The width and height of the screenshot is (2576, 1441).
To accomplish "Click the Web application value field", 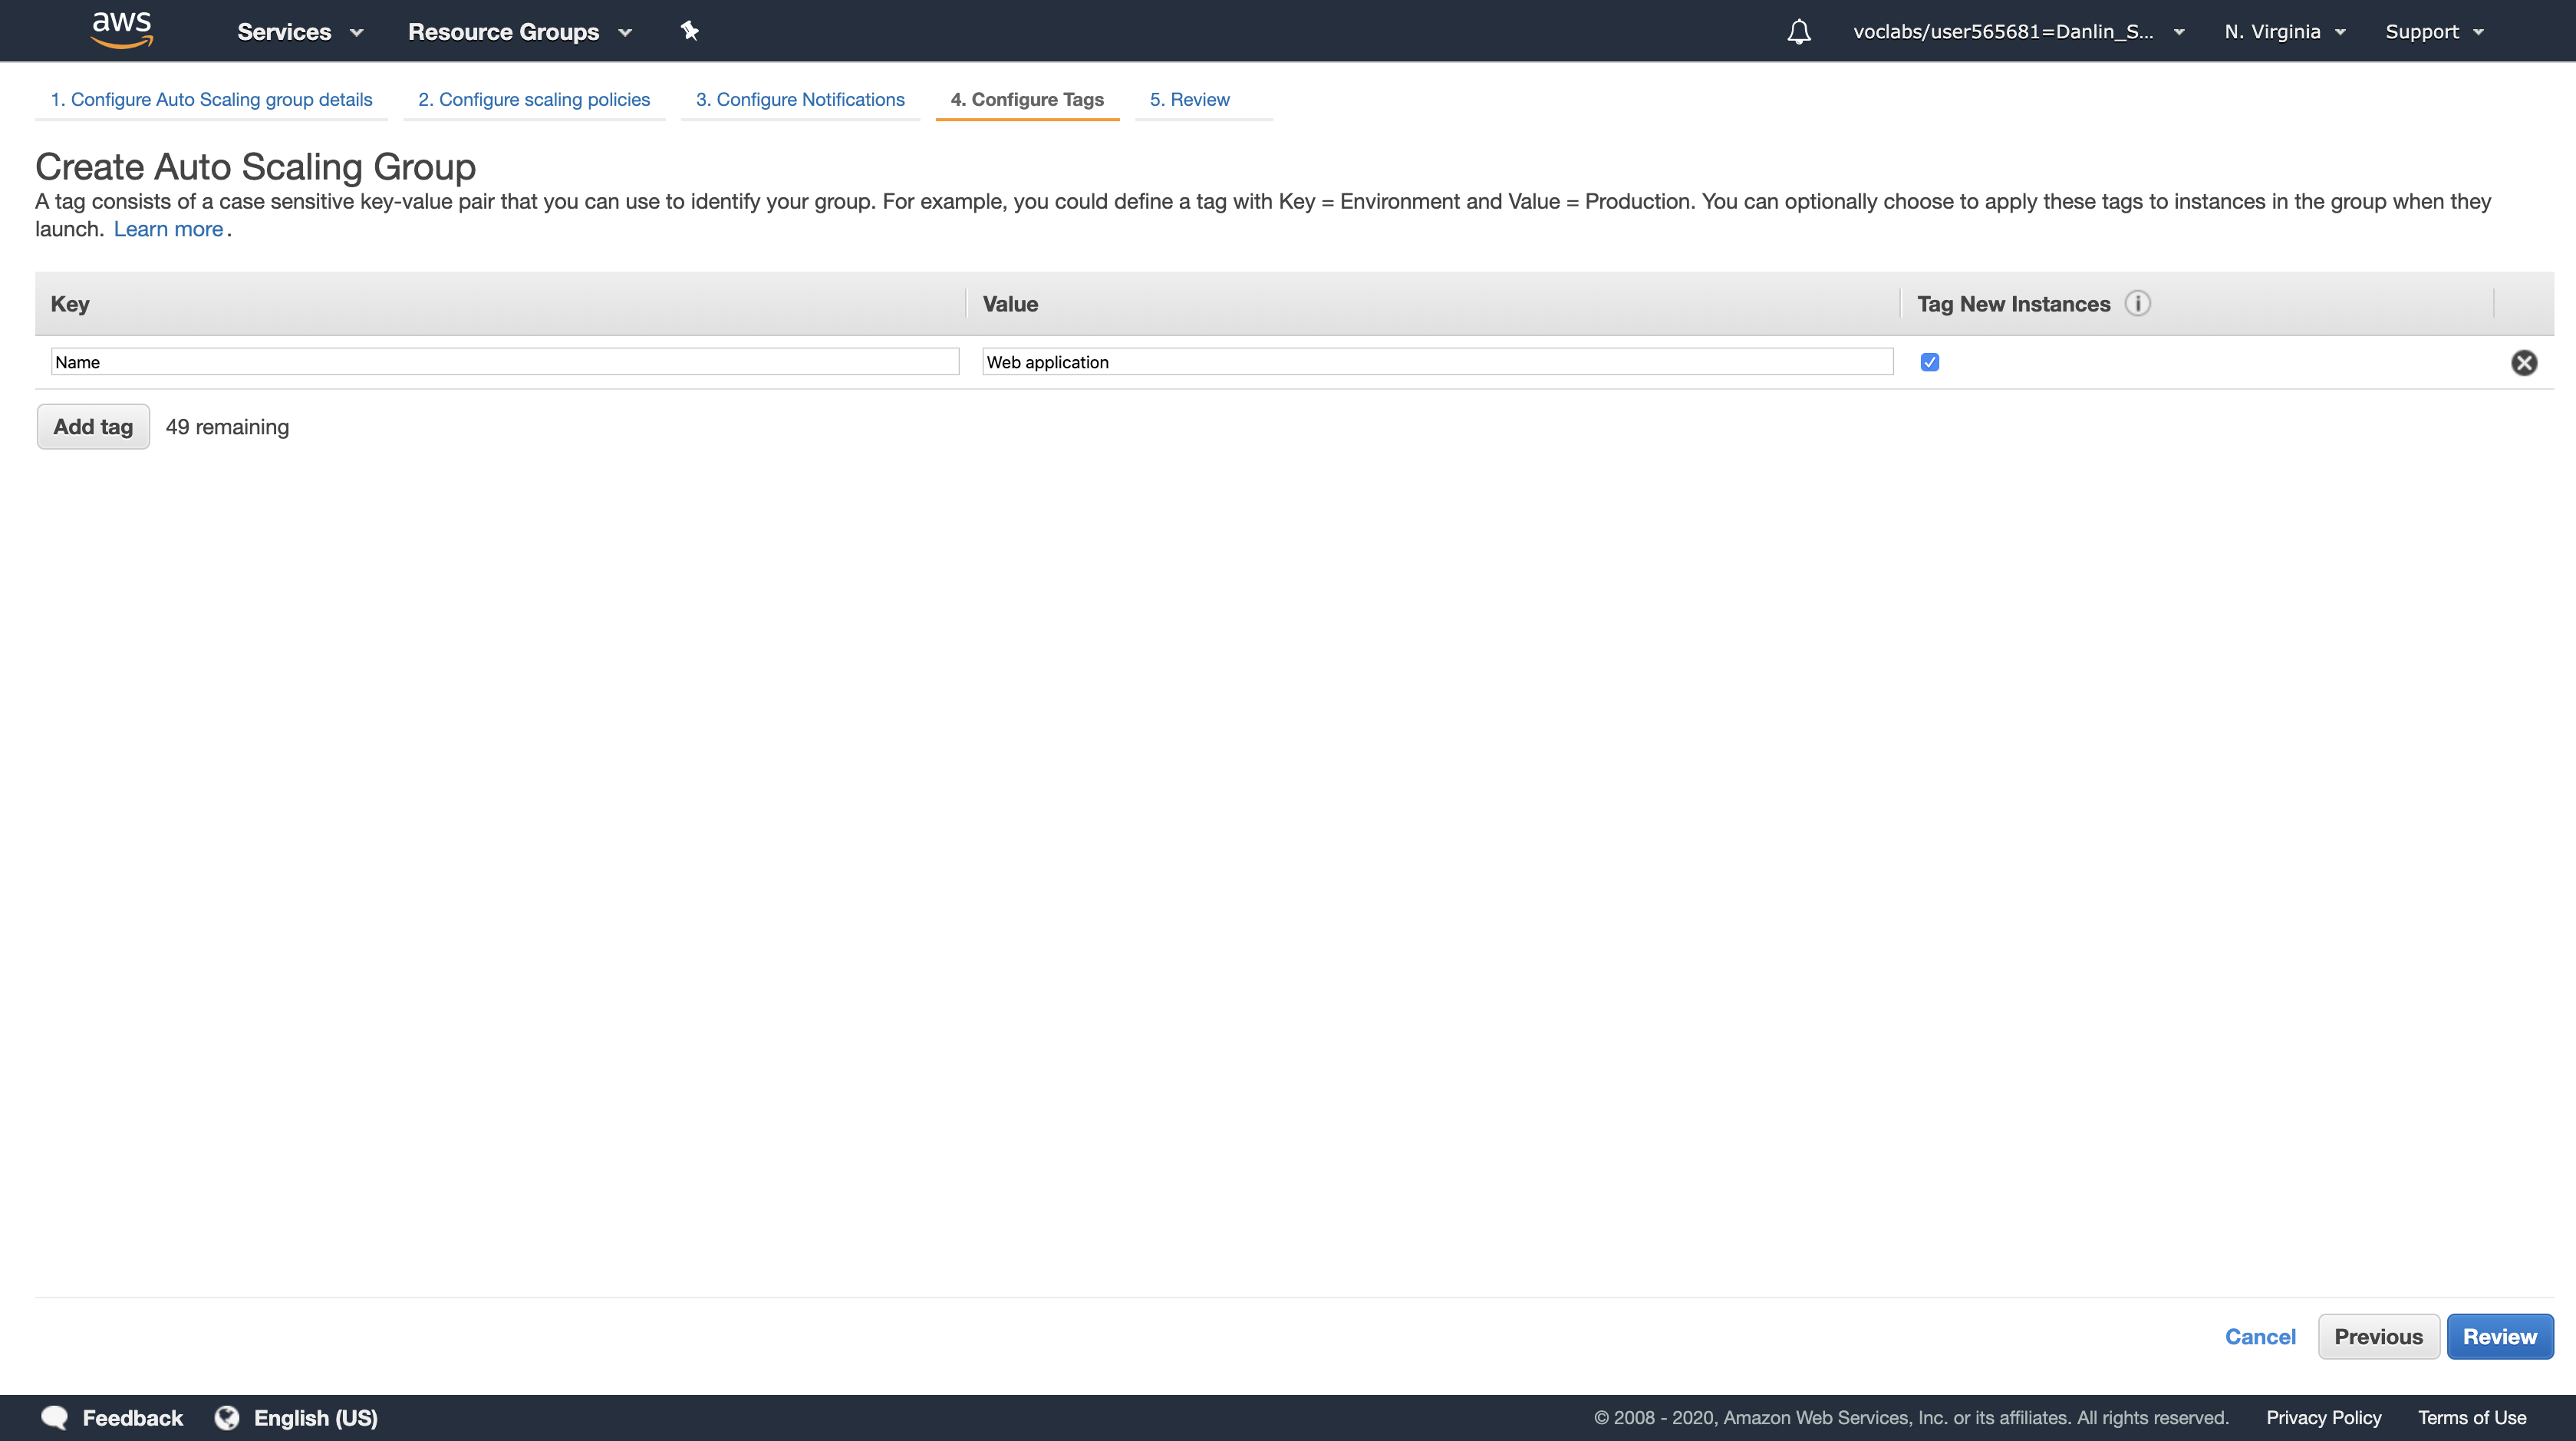I will tap(1436, 362).
